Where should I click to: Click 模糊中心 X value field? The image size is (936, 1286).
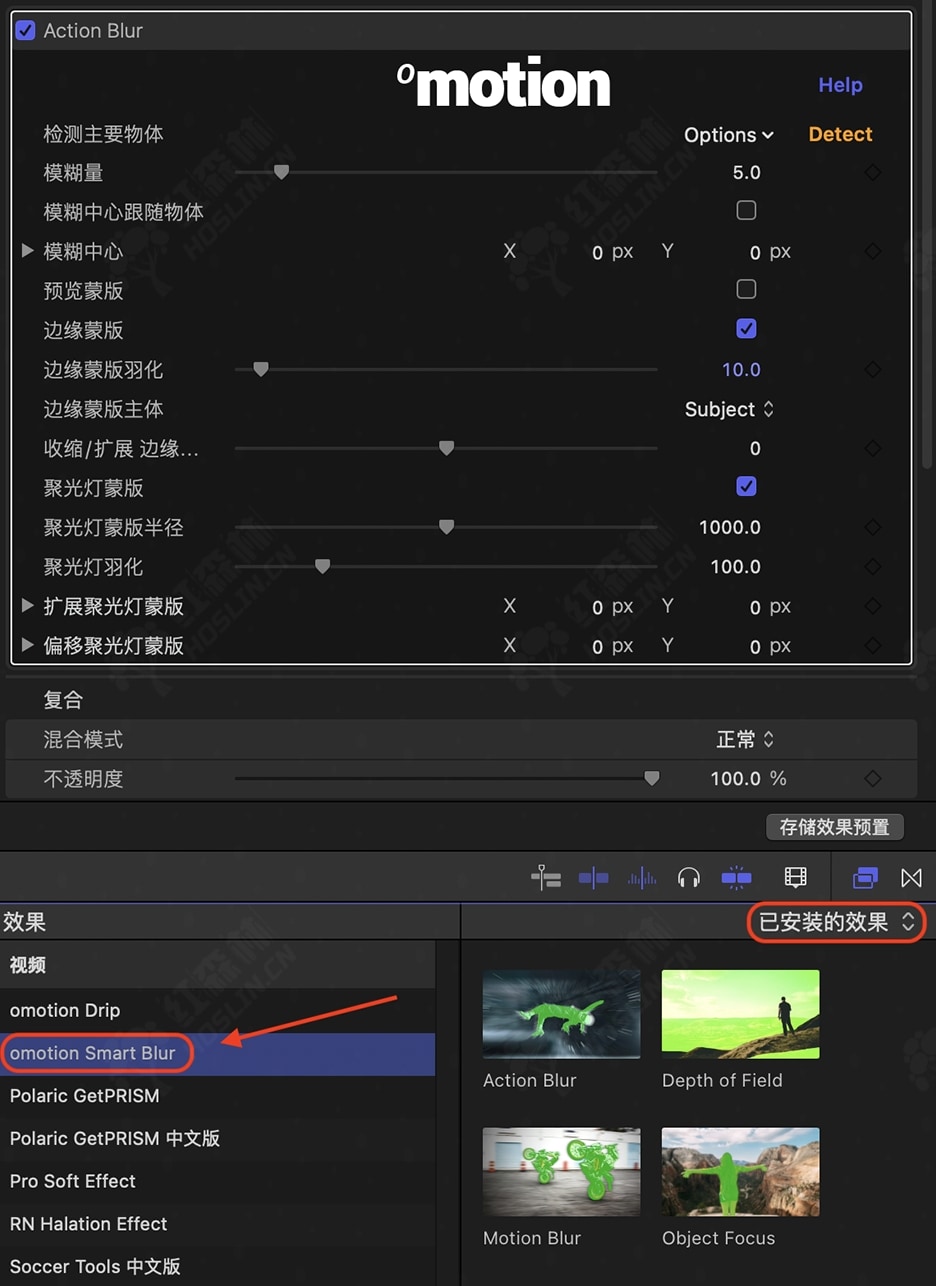coord(597,253)
